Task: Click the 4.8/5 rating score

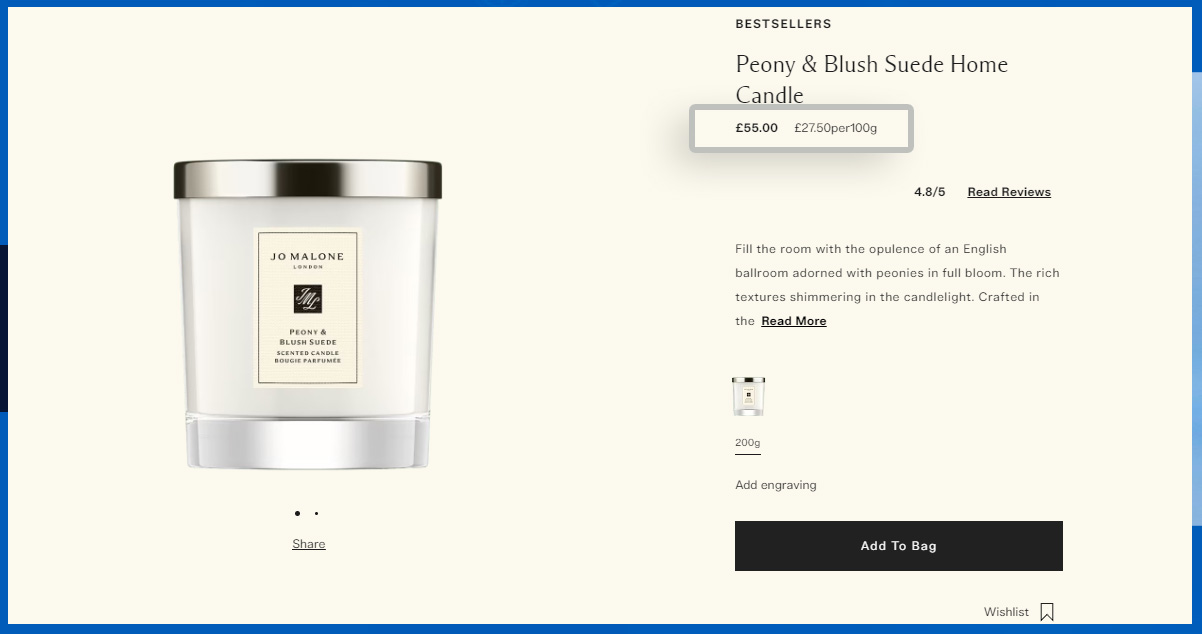Action: 929,192
